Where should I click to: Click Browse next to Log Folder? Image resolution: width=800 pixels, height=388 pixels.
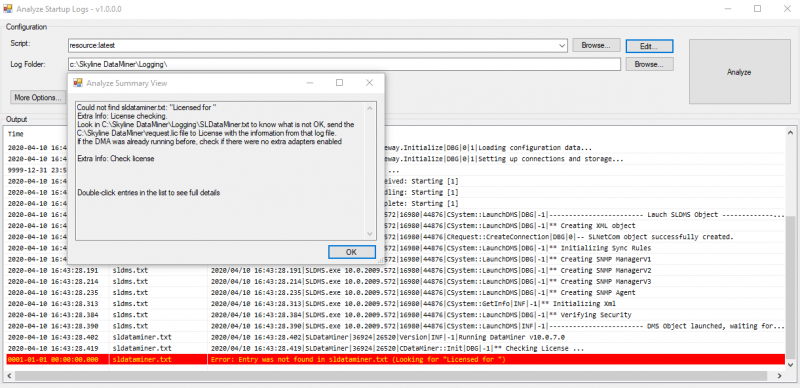tap(649, 64)
